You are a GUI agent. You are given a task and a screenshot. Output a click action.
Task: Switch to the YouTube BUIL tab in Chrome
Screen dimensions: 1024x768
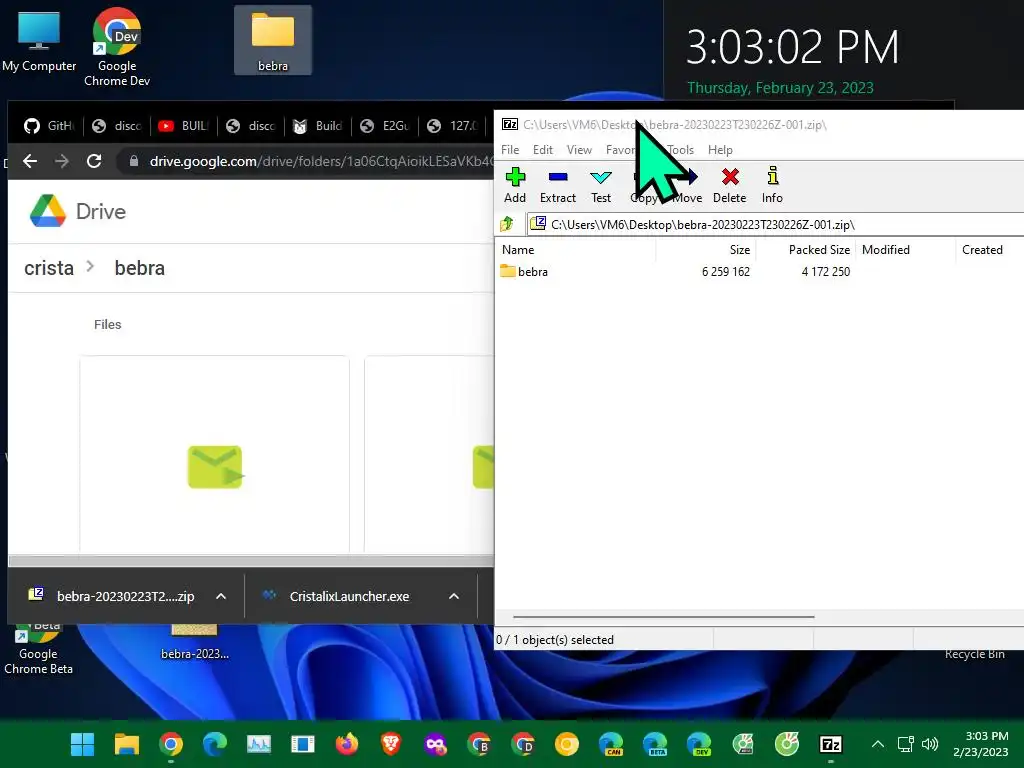184,125
